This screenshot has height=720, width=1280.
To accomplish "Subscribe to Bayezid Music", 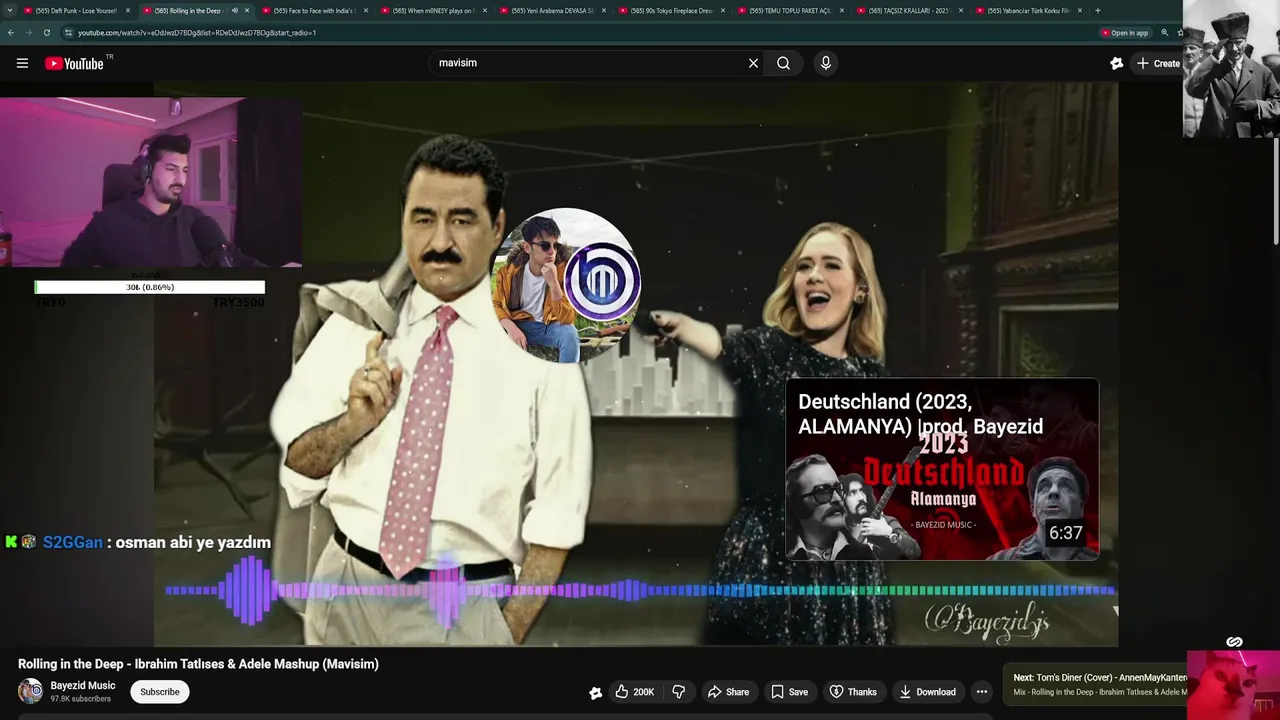I will point(160,692).
